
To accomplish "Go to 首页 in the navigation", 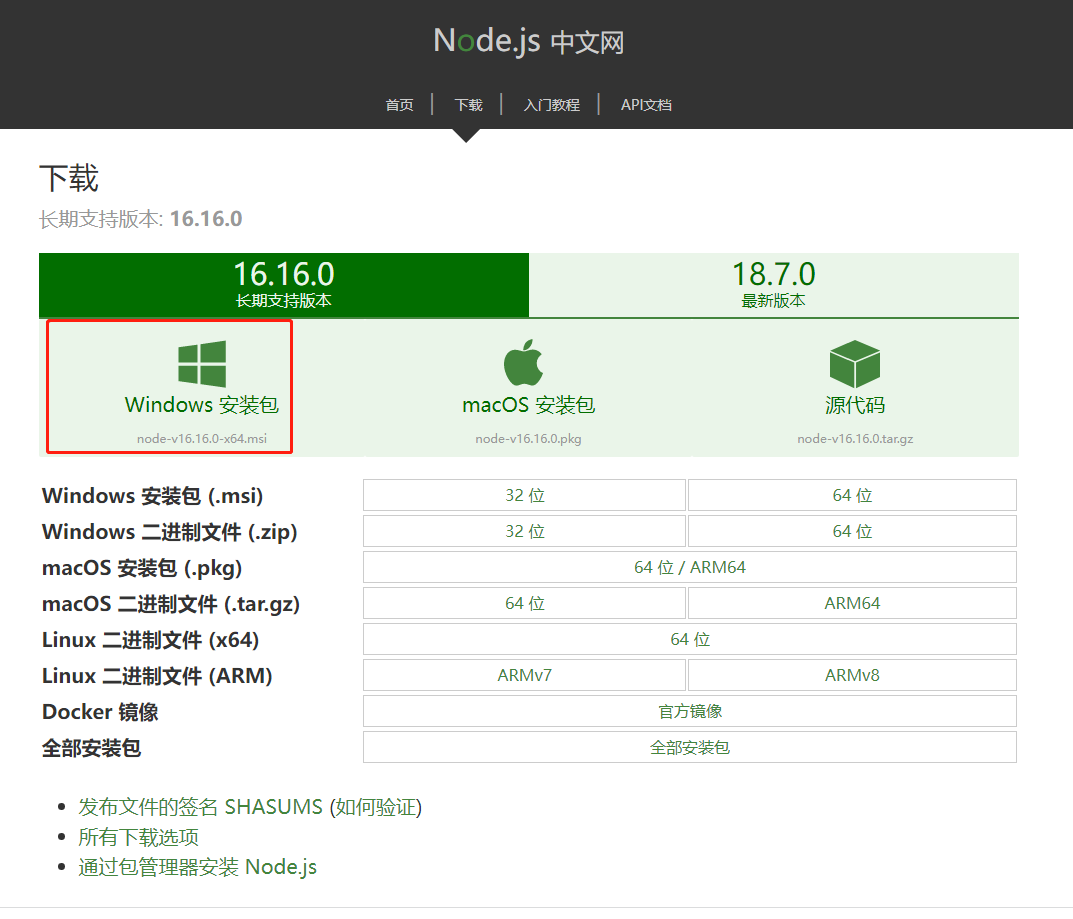I will click(x=400, y=105).
